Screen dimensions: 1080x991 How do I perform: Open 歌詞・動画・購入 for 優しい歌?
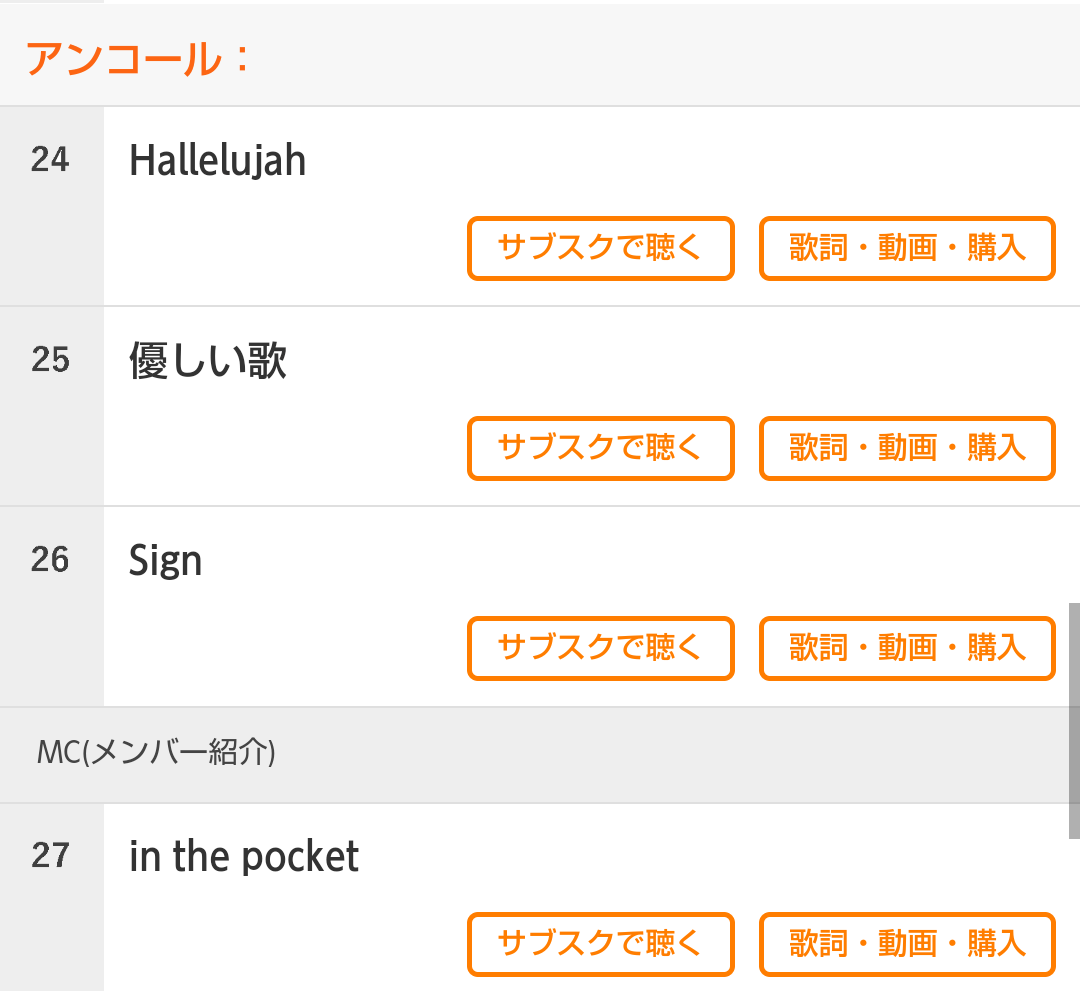point(907,448)
